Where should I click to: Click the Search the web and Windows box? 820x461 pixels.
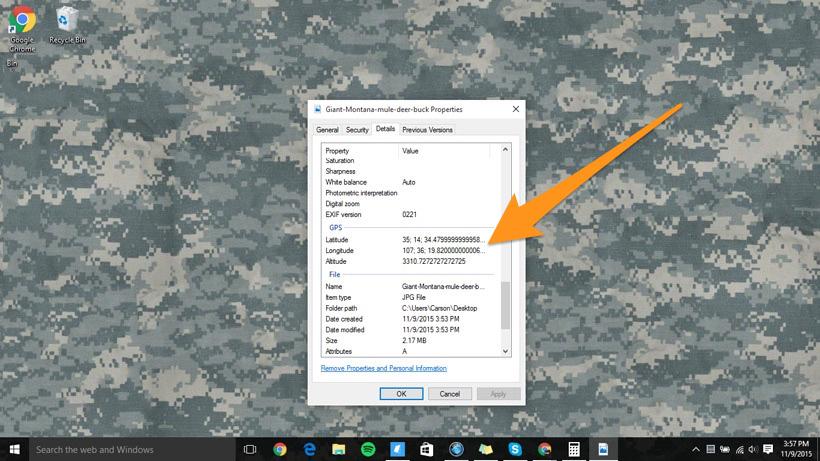[x=132, y=450]
